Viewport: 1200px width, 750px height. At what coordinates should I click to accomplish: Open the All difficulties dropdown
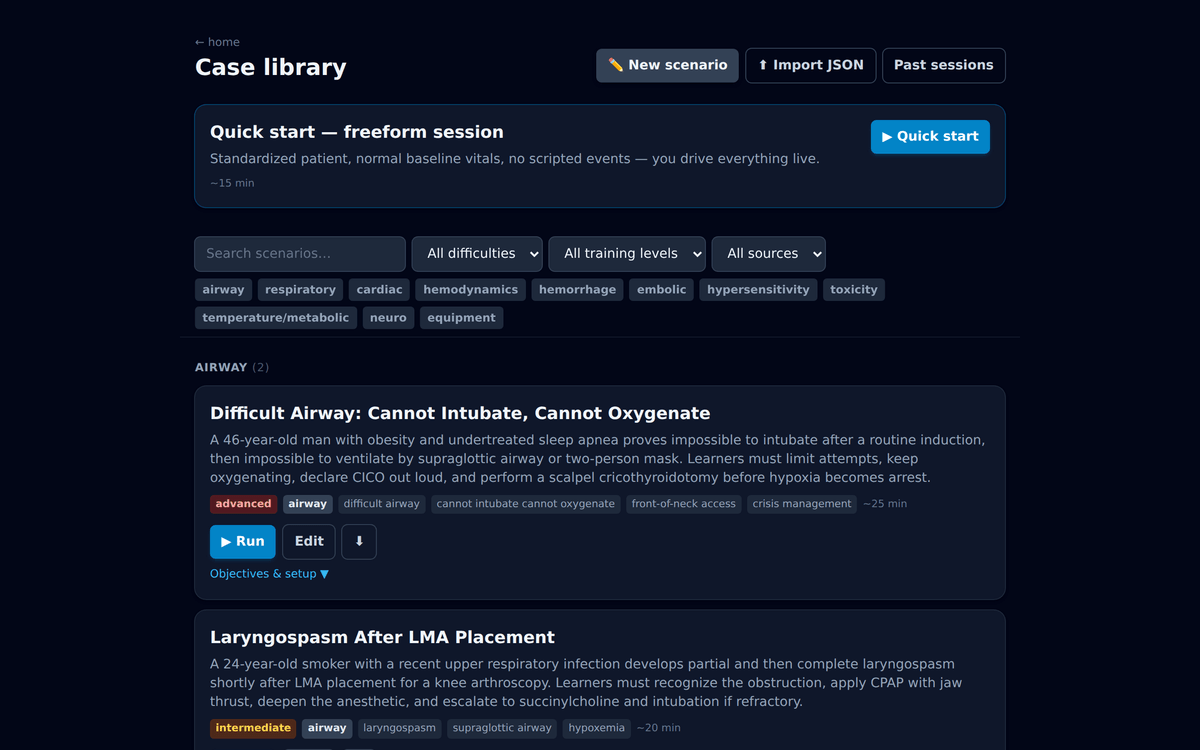tap(477, 254)
